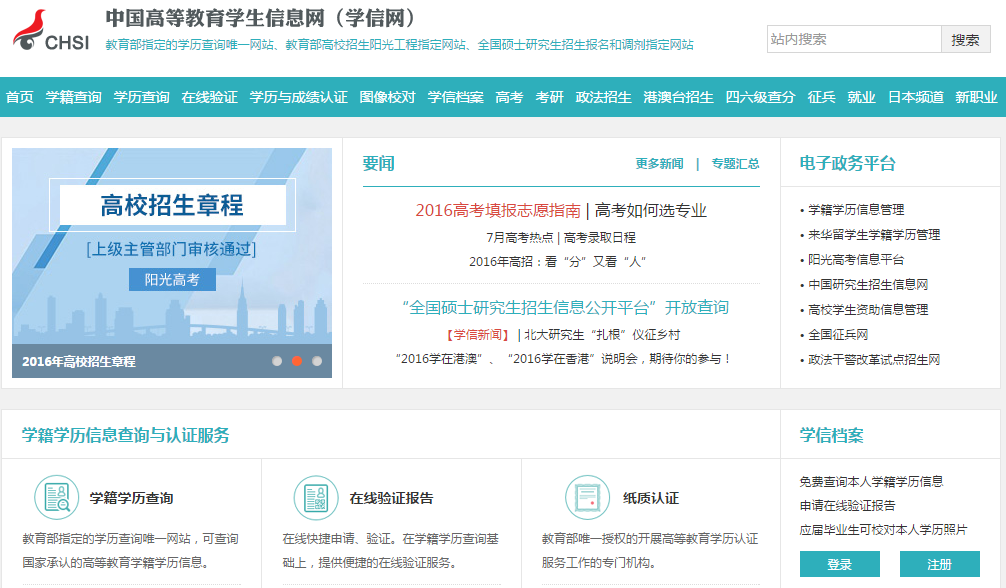Screen dimensions: 1006x588
Task: Open 政法干警改革试点招生网 link
Action: 874,360
